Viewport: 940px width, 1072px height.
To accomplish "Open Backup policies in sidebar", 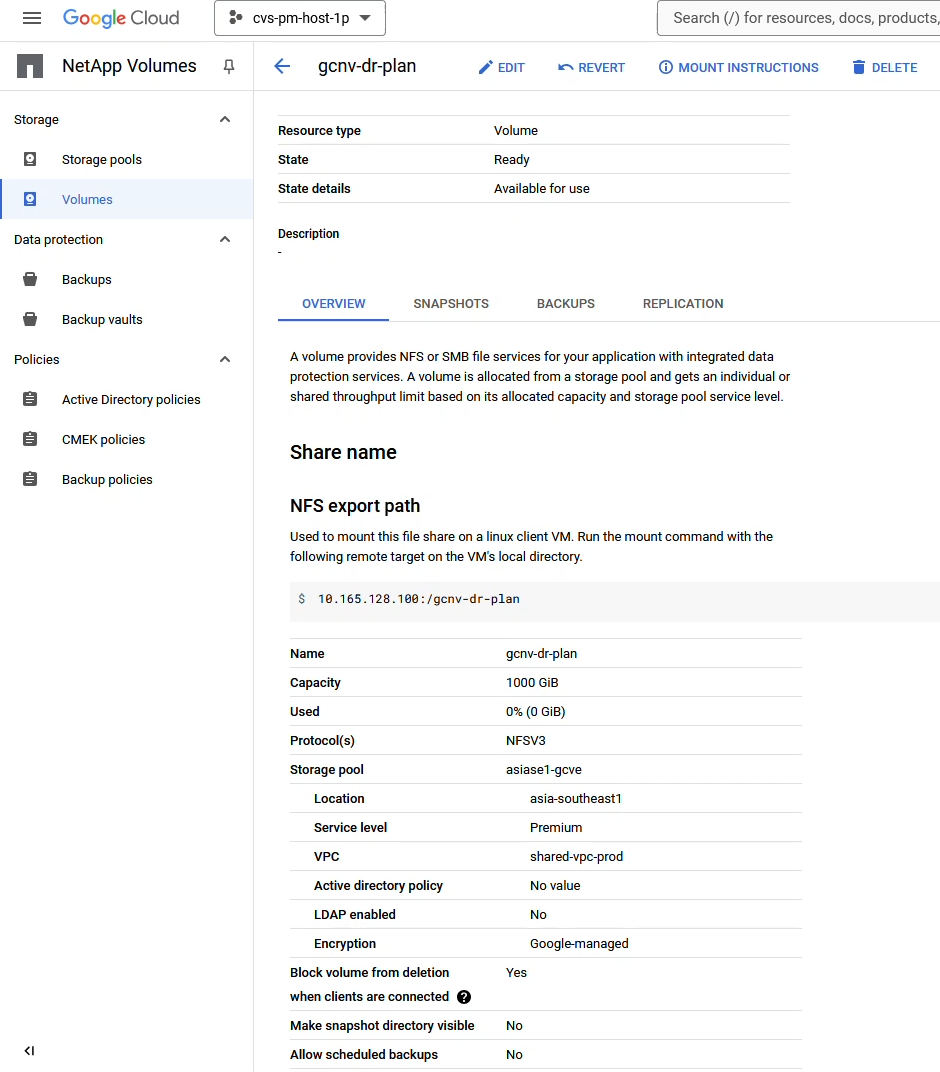I will [x=107, y=479].
